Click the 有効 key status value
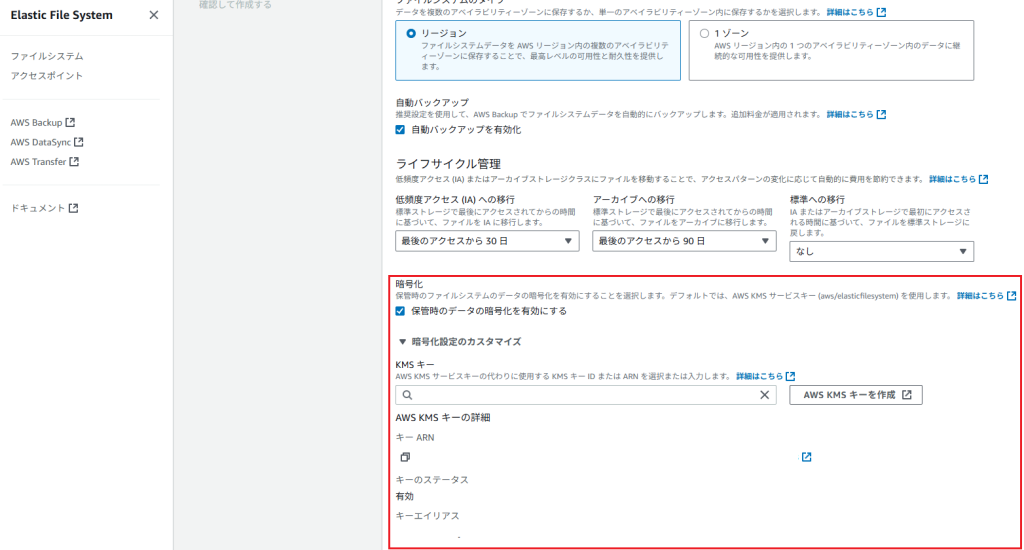The image size is (1024, 550). coord(405,496)
